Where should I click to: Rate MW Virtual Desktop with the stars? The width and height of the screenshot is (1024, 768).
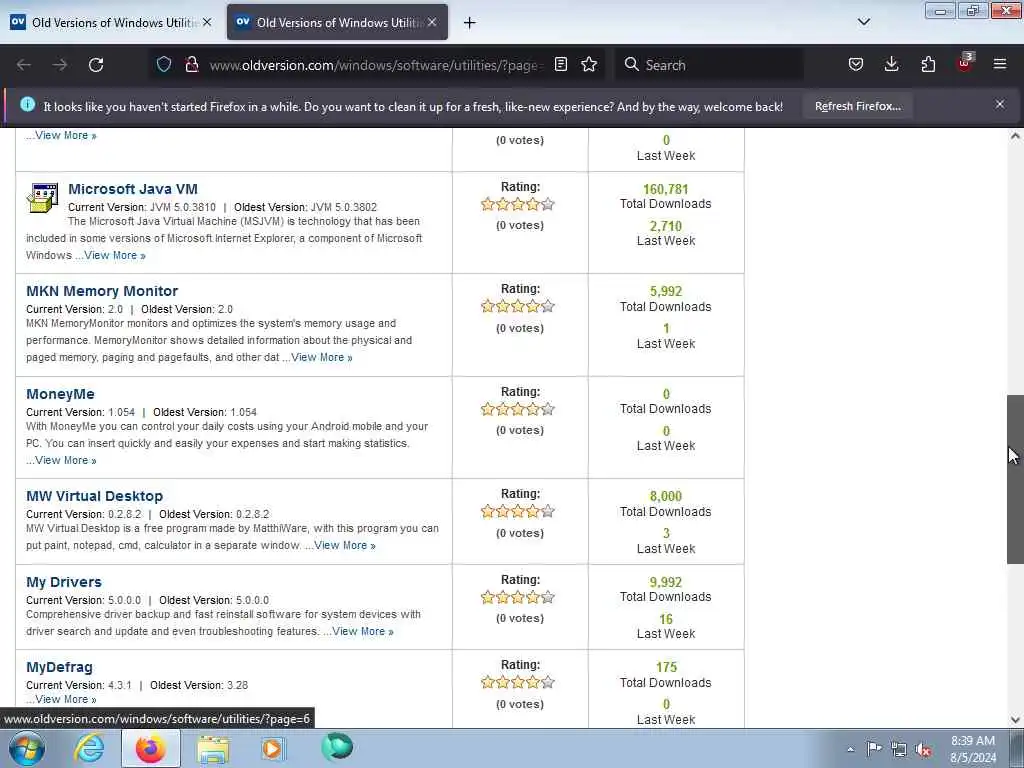pos(517,511)
